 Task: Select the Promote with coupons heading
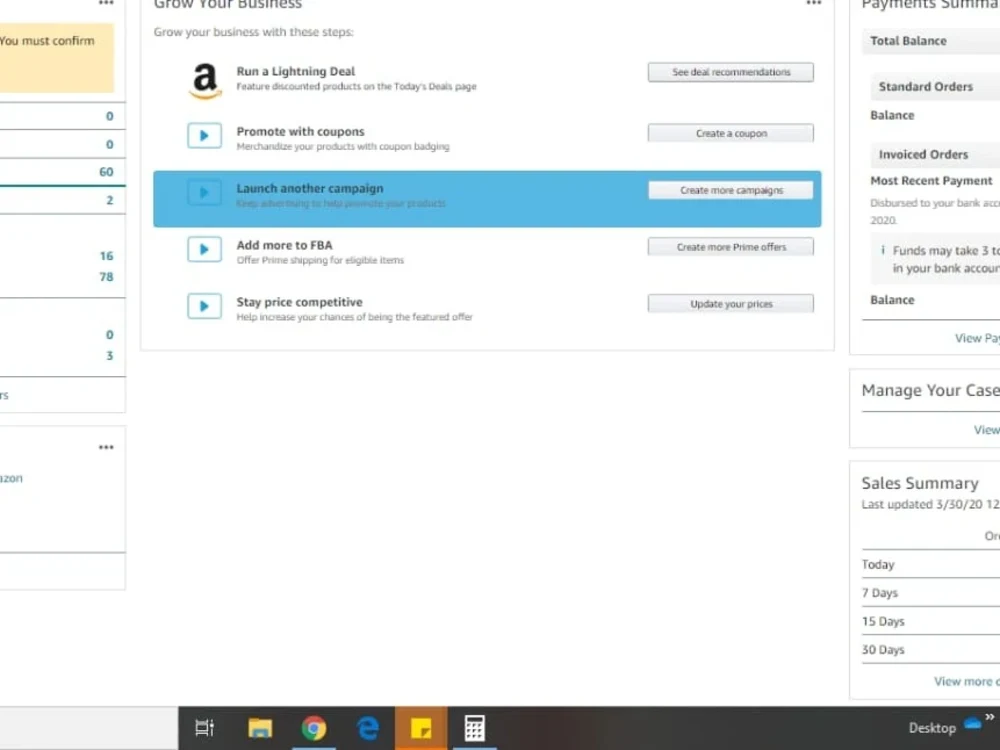coord(300,131)
